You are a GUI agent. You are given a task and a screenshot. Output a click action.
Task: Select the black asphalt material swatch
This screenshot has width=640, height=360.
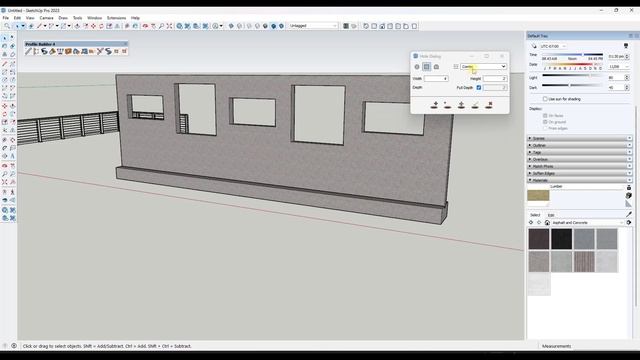click(x=562, y=239)
